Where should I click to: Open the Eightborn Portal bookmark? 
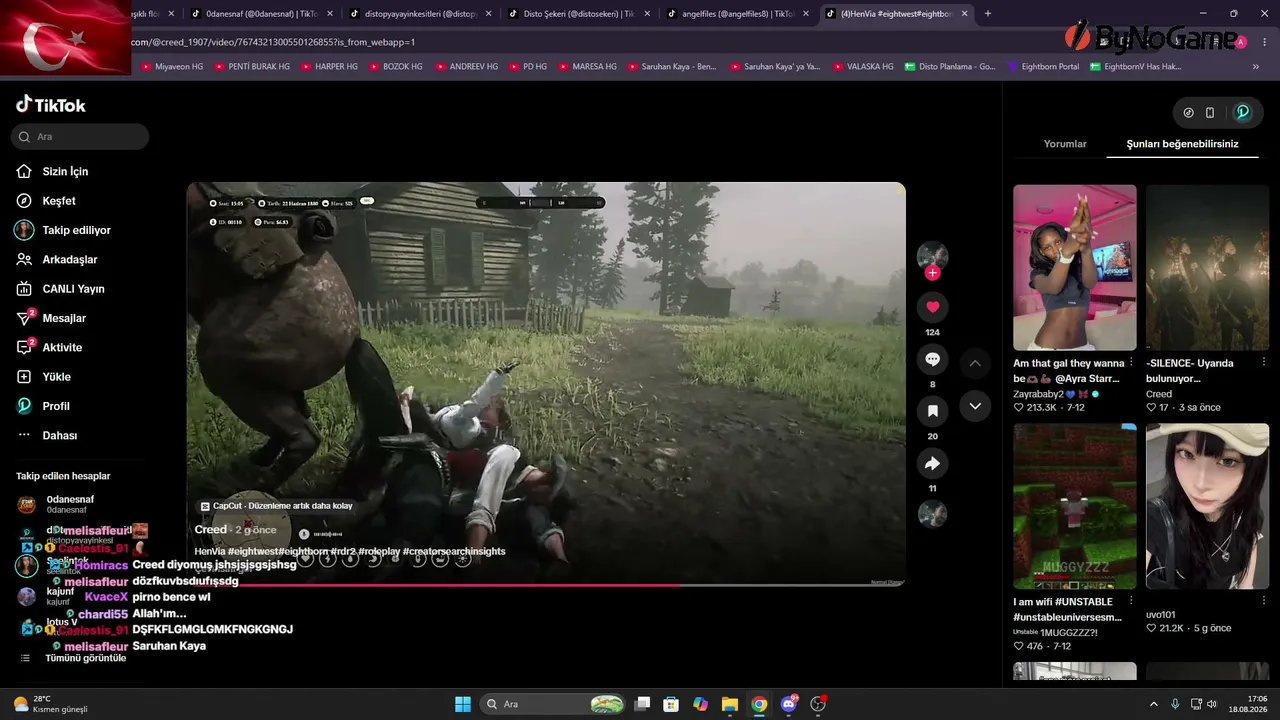click(x=1042, y=67)
